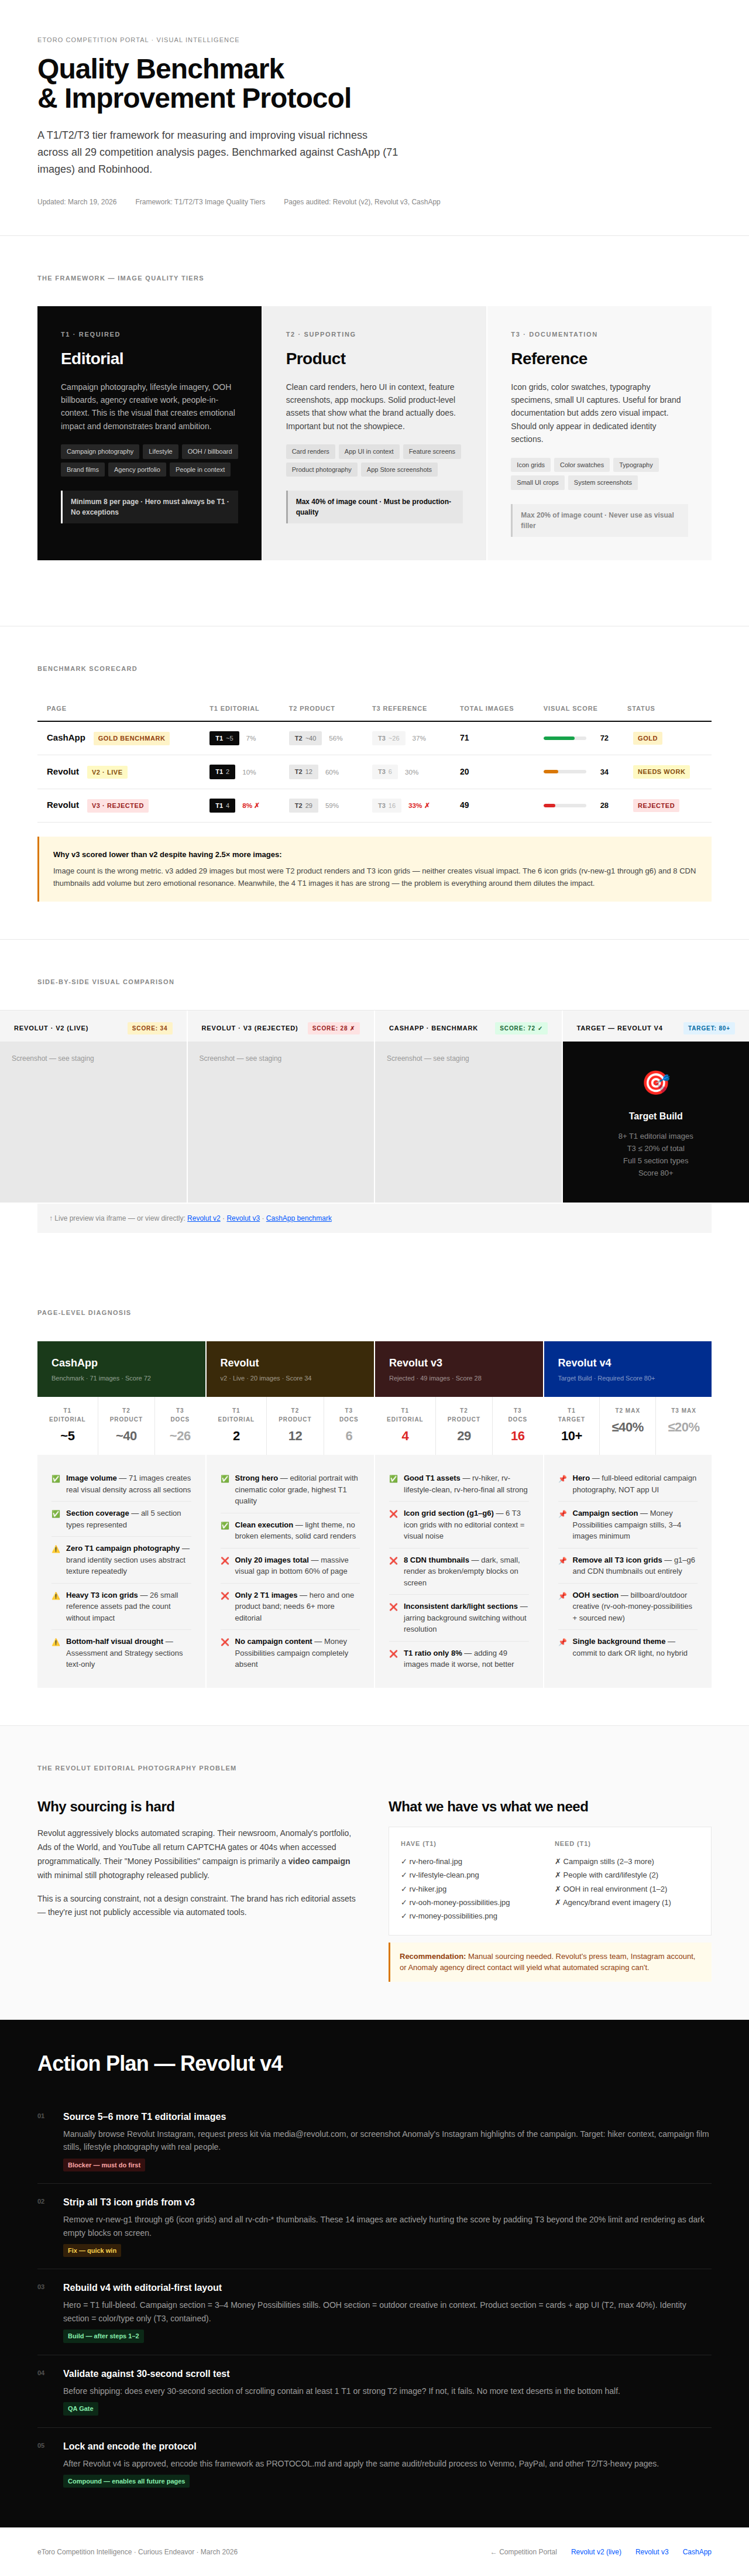Click the SCORE: 72 badge for CashApp benchmark
Screen dimensions: 749x2576
[x=521, y=1028]
